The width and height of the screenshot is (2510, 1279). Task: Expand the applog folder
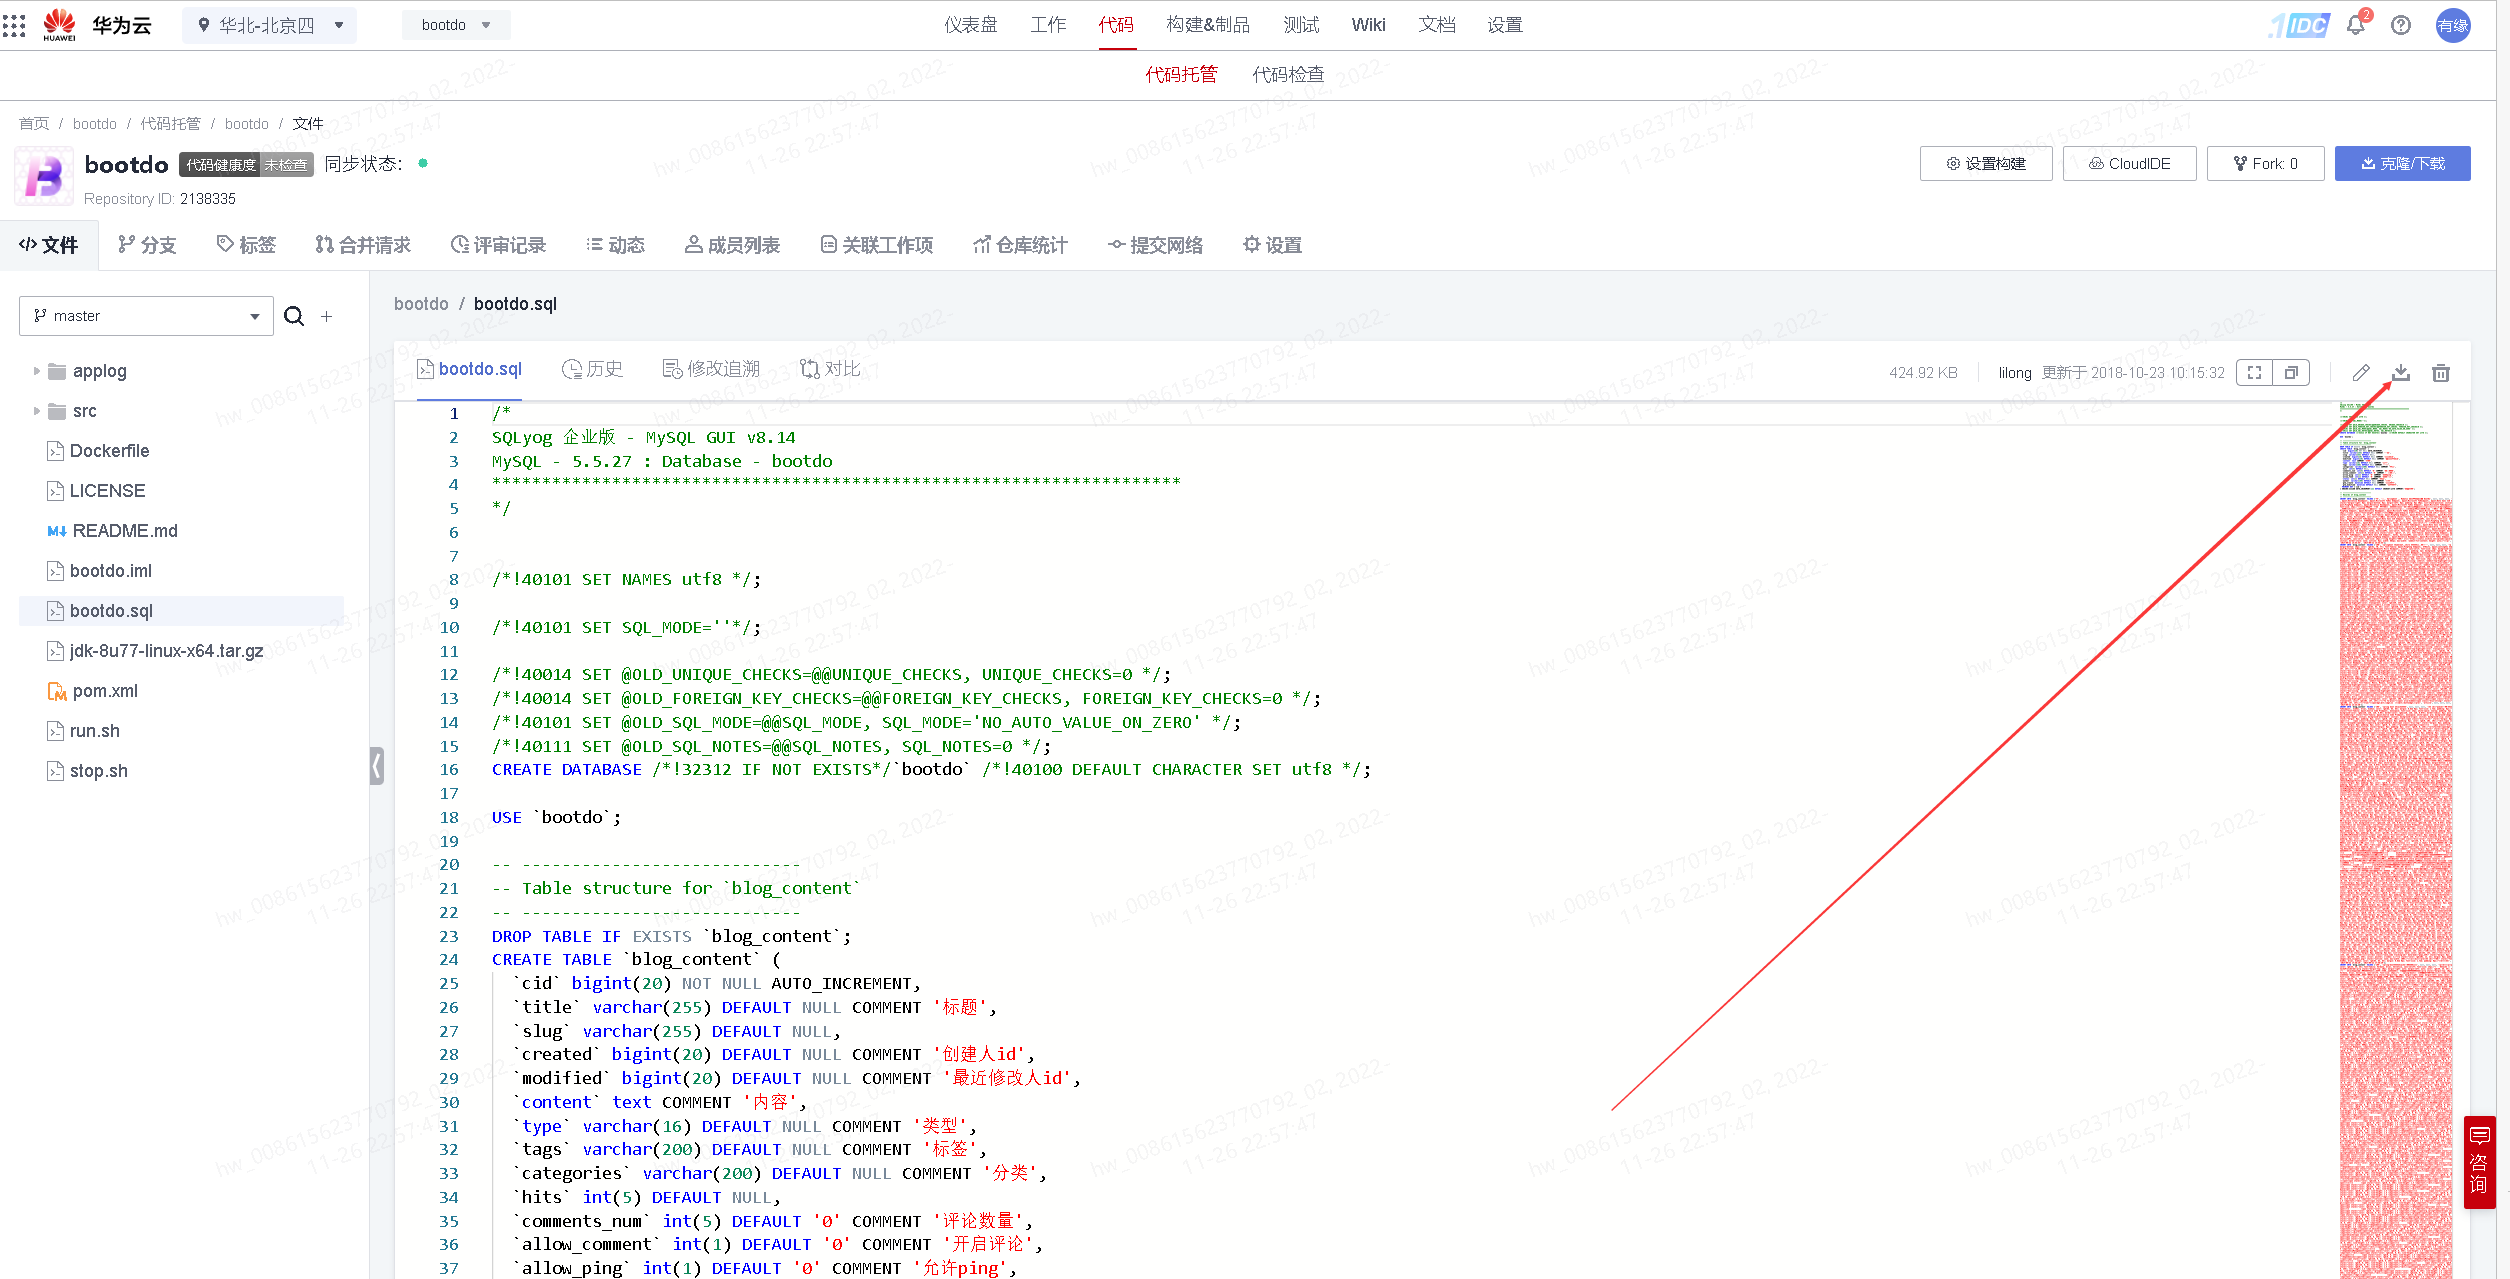37,371
